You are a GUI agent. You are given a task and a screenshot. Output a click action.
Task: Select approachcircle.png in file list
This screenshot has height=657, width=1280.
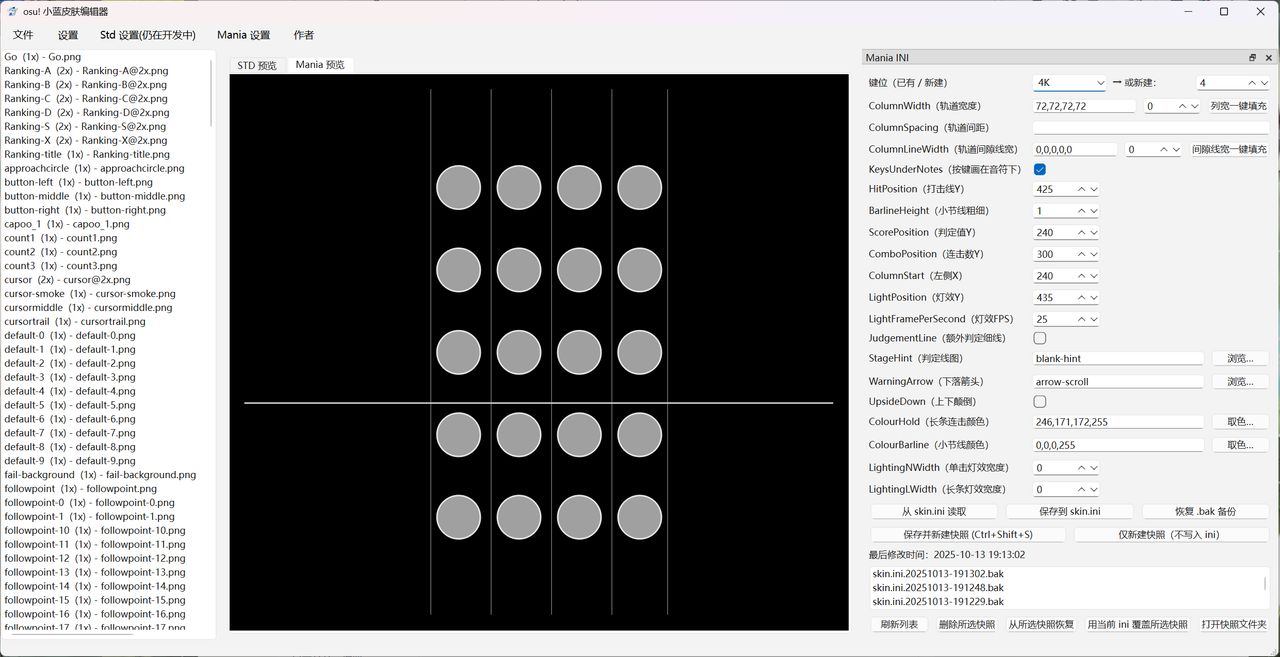[94, 169]
